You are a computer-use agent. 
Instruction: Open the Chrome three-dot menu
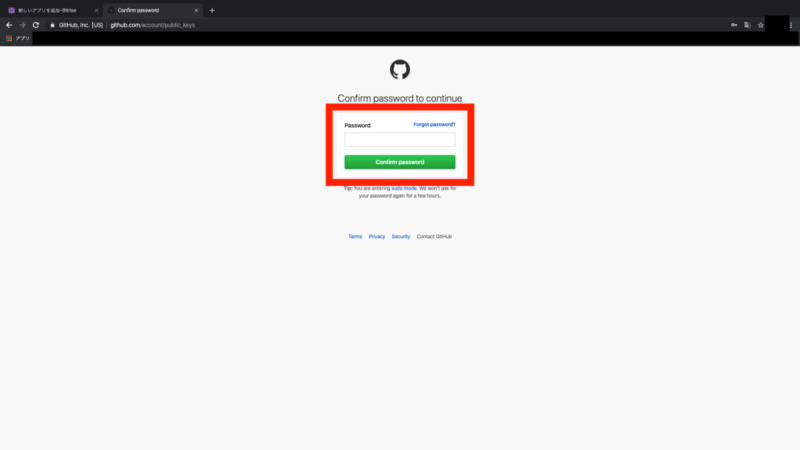point(791,25)
